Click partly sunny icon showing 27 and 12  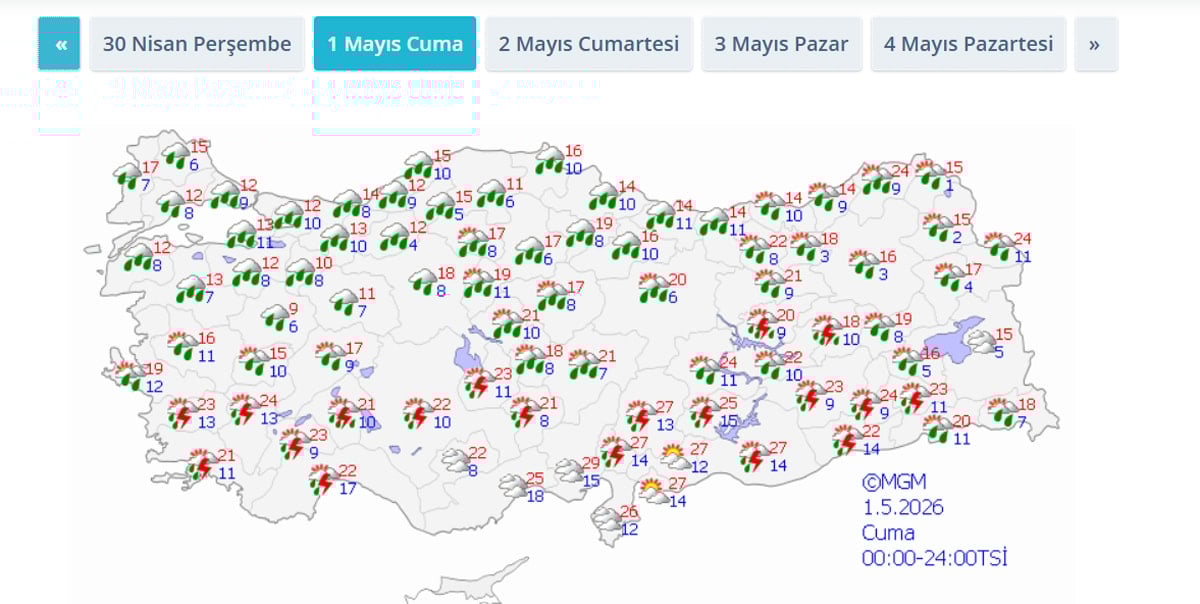tap(675, 457)
